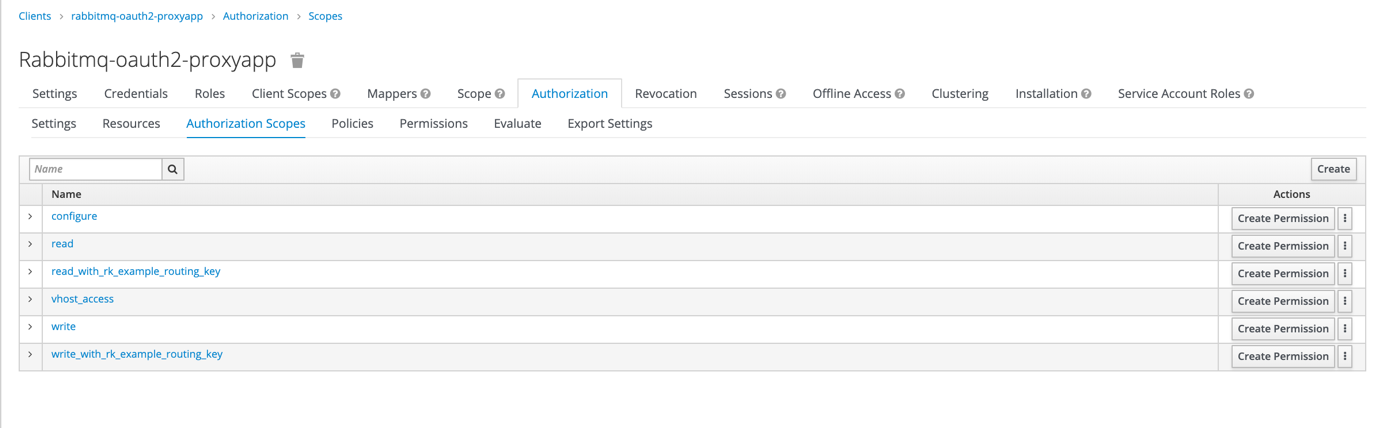Viewport: 1378px width, 428px height.
Task: Open the top-level Settings tab
Action: point(55,93)
